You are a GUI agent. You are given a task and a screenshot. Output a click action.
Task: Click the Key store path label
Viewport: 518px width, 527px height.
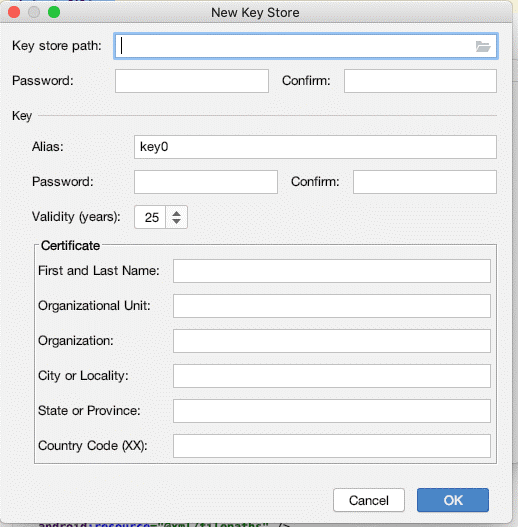[x=57, y=46]
